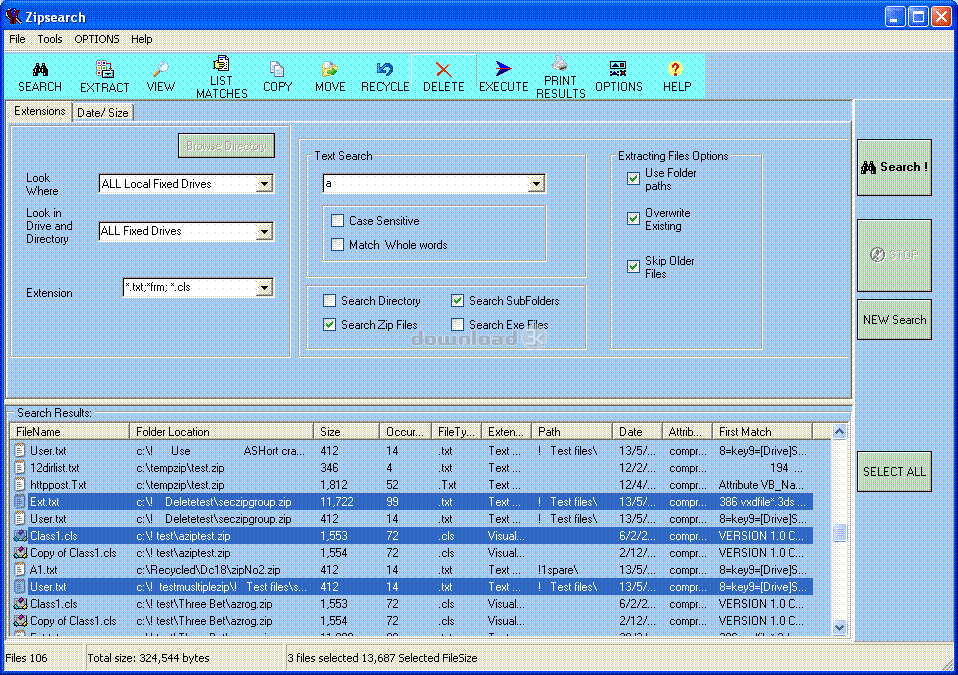The height and width of the screenshot is (675, 958).
Task: Click the size value 1,812
Action: coord(334,484)
